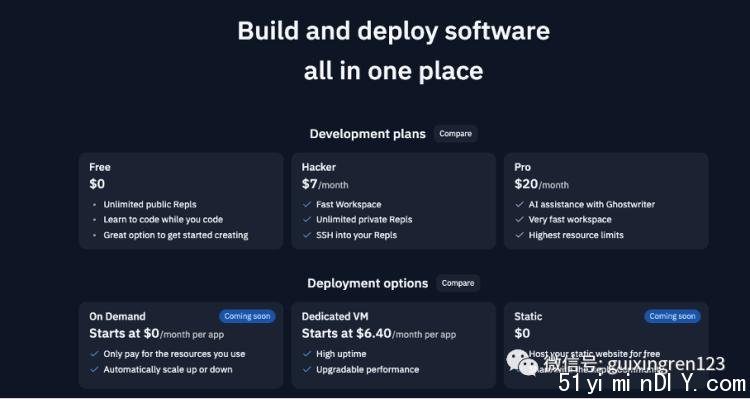Click Compare next to Development plans
This screenshot has width=750, height=399.
point(455,134)
